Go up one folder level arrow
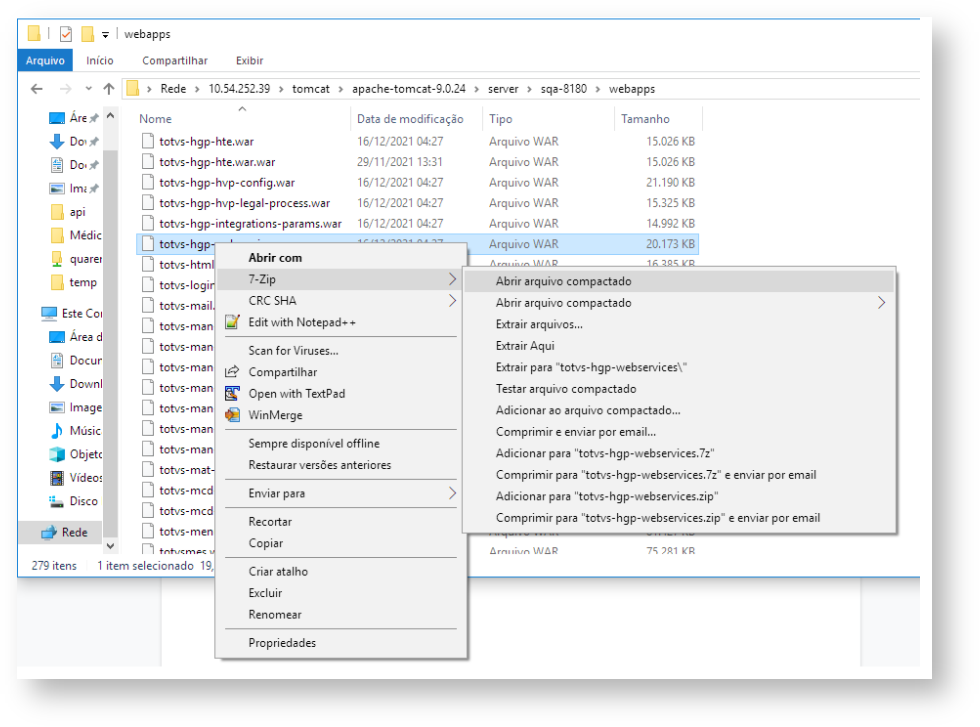 pyautogui.click(x=109, y=89)
